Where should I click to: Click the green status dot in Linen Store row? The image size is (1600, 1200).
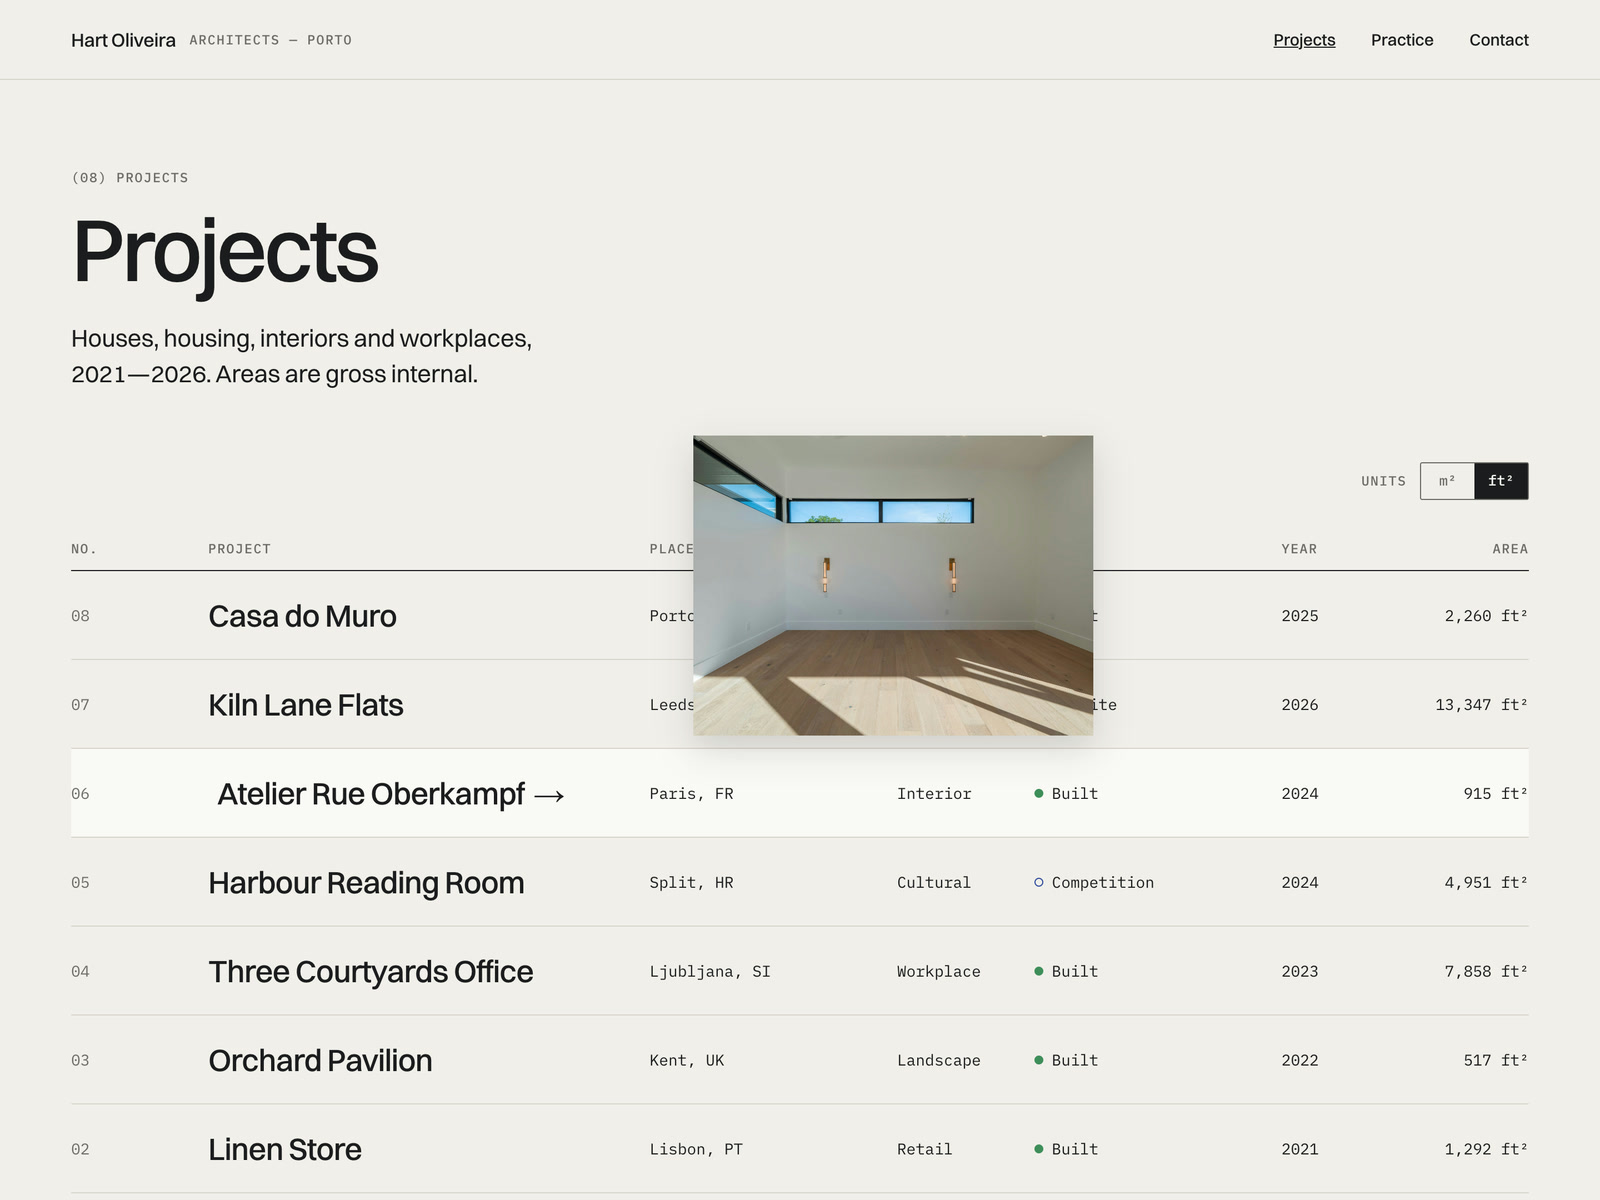click(1039, 1150)
